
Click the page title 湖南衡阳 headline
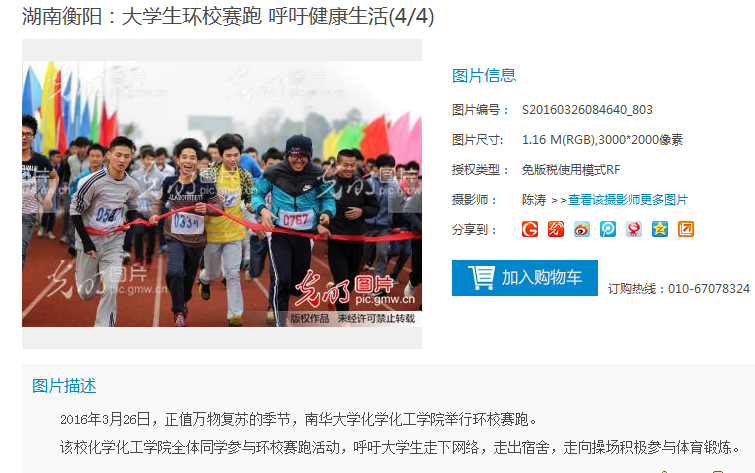228,16
